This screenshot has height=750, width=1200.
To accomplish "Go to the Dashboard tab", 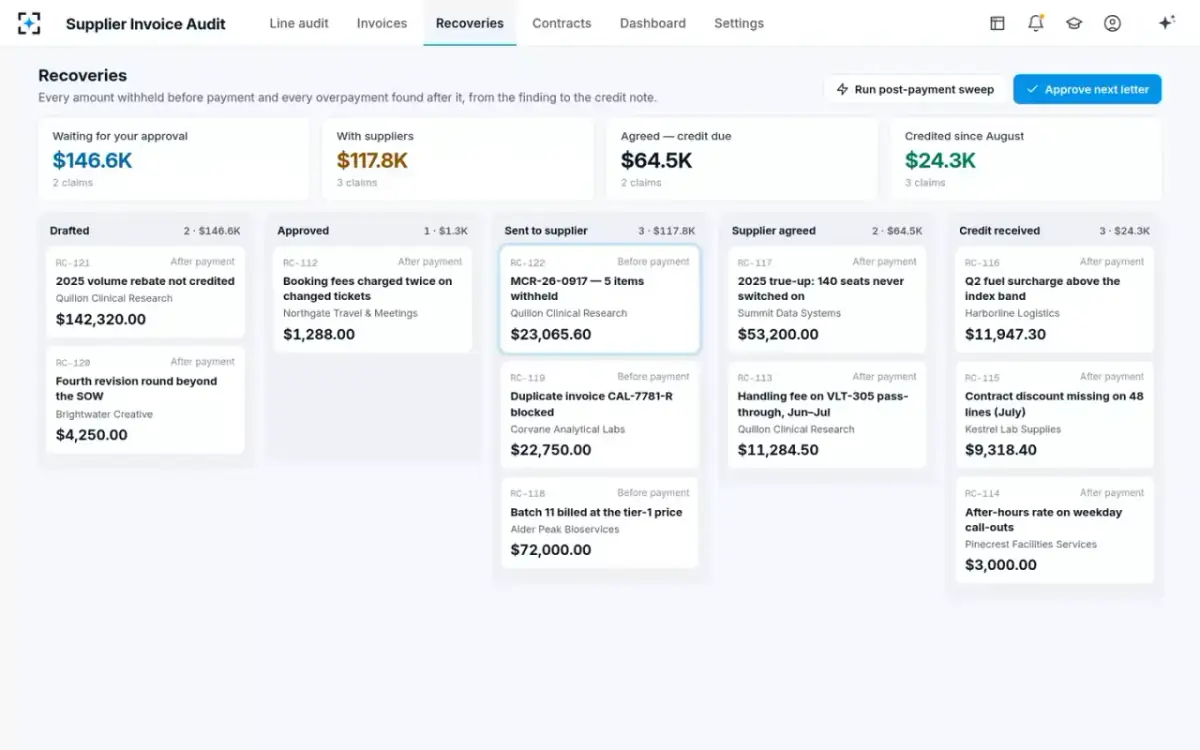I will 653,23.
